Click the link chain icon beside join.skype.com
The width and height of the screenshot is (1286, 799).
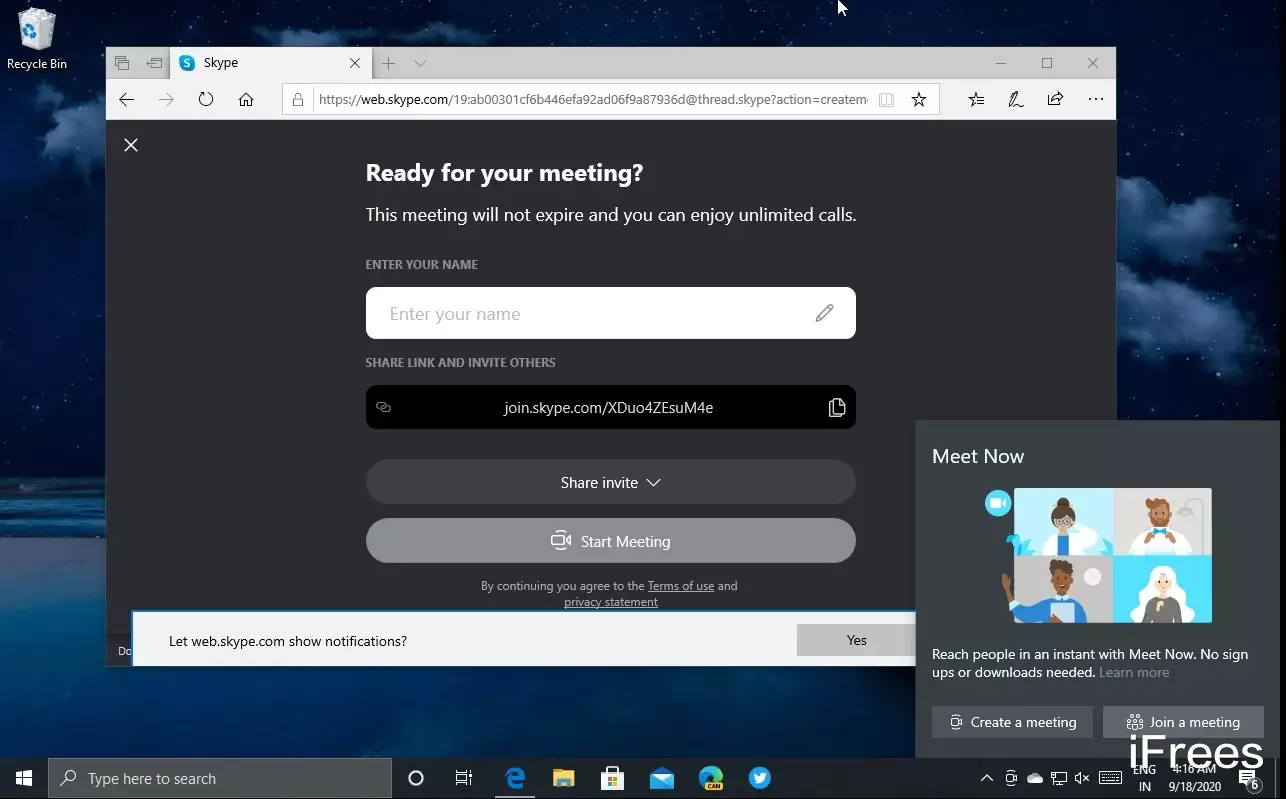click(x=383, y=407)
